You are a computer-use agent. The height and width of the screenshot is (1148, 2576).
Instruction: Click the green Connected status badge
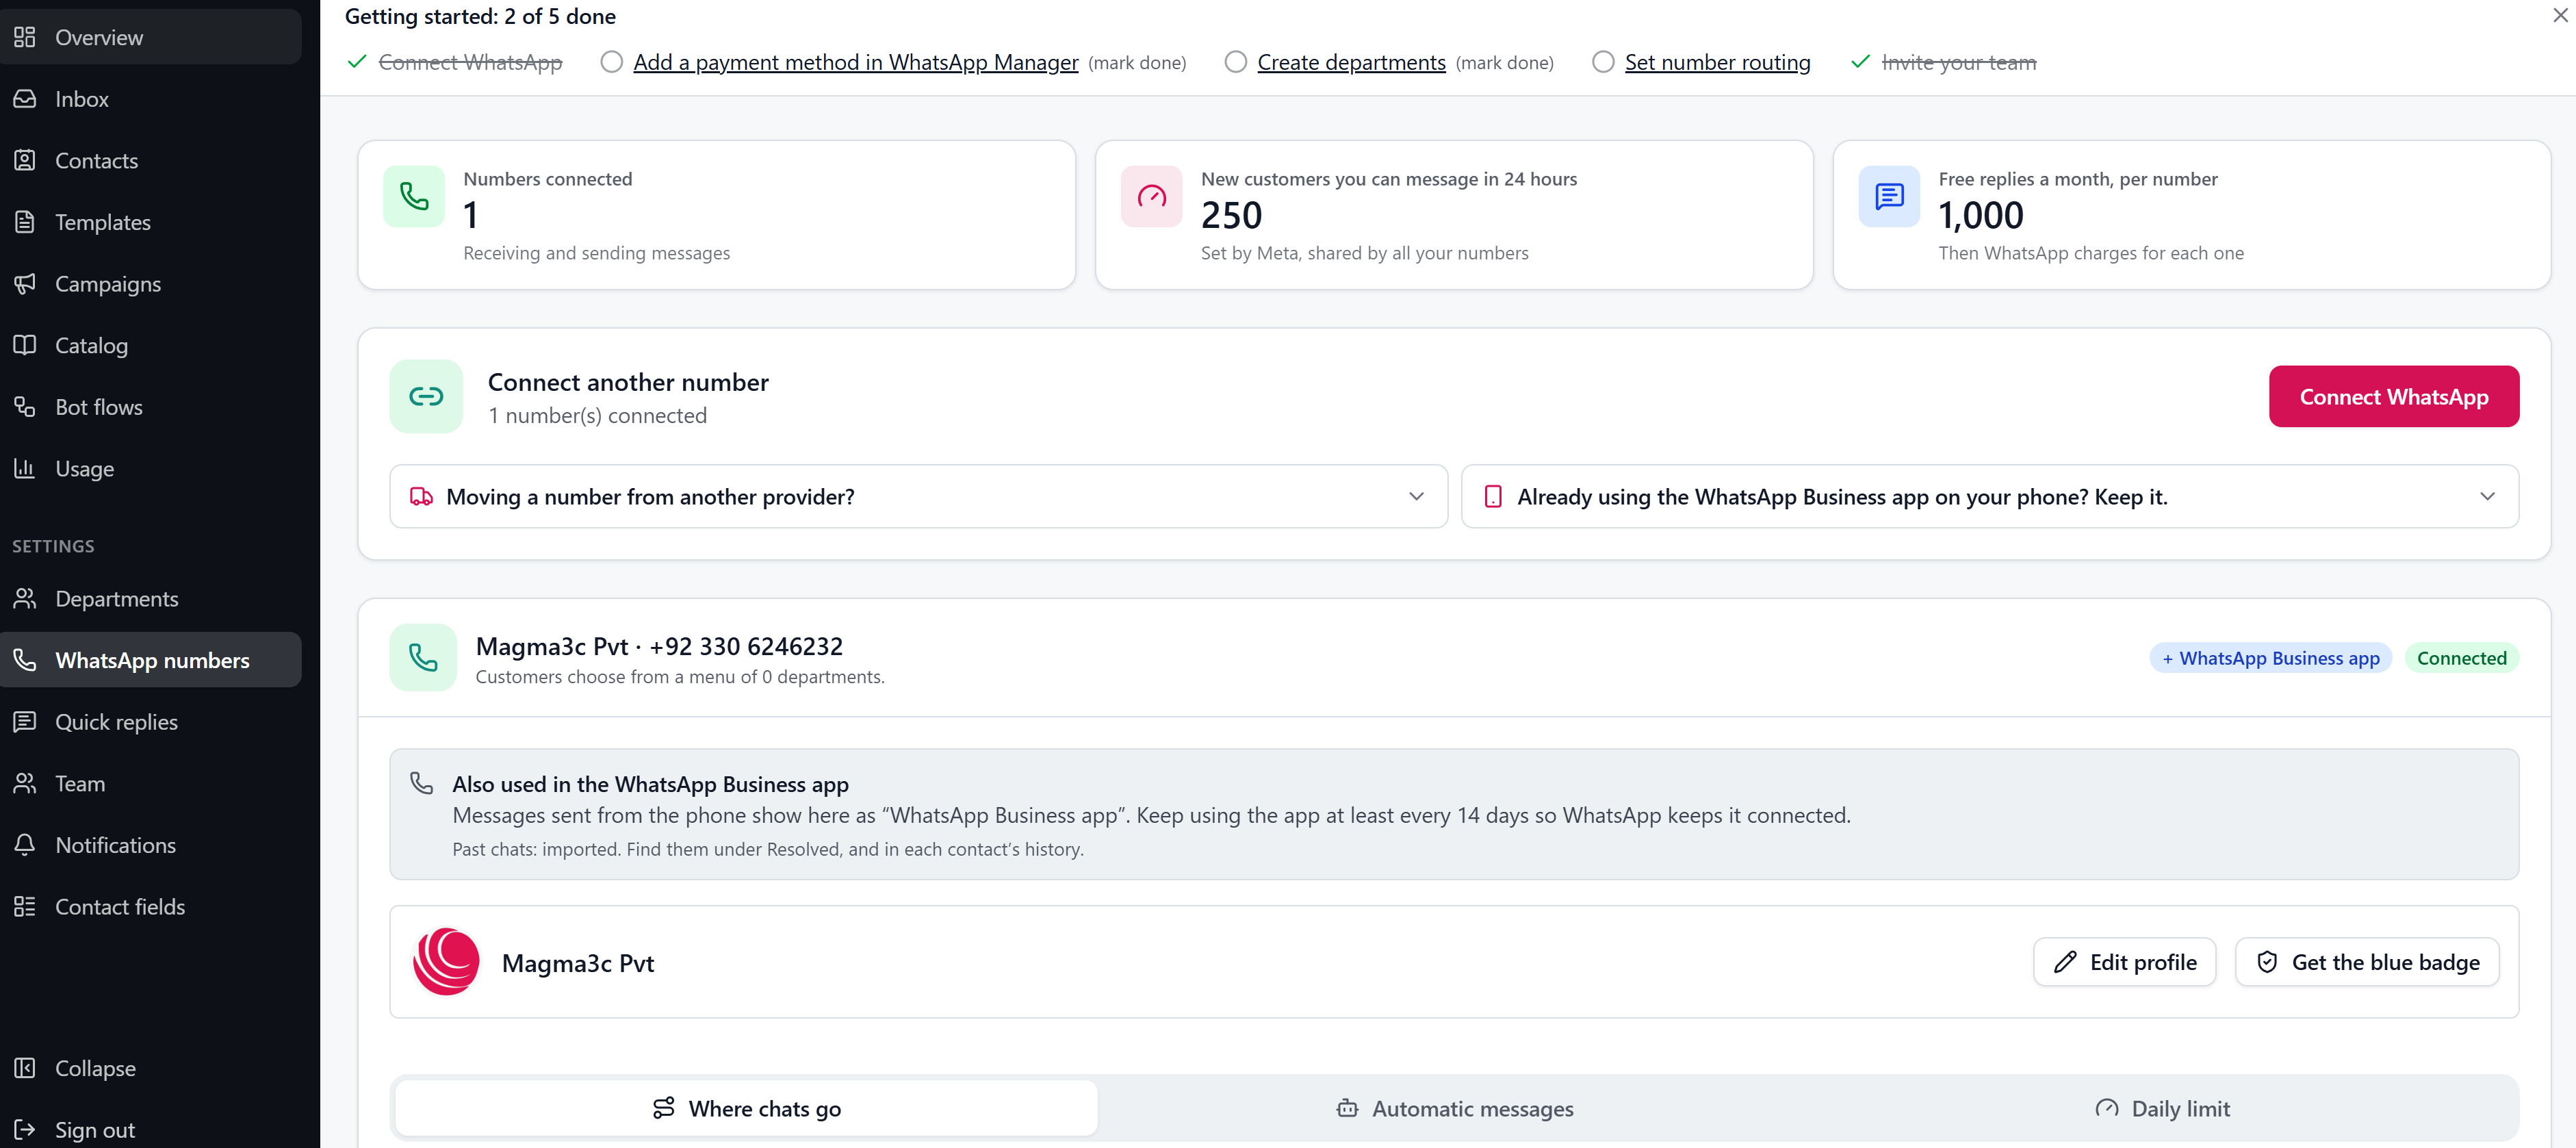[x=2461, y=658]
